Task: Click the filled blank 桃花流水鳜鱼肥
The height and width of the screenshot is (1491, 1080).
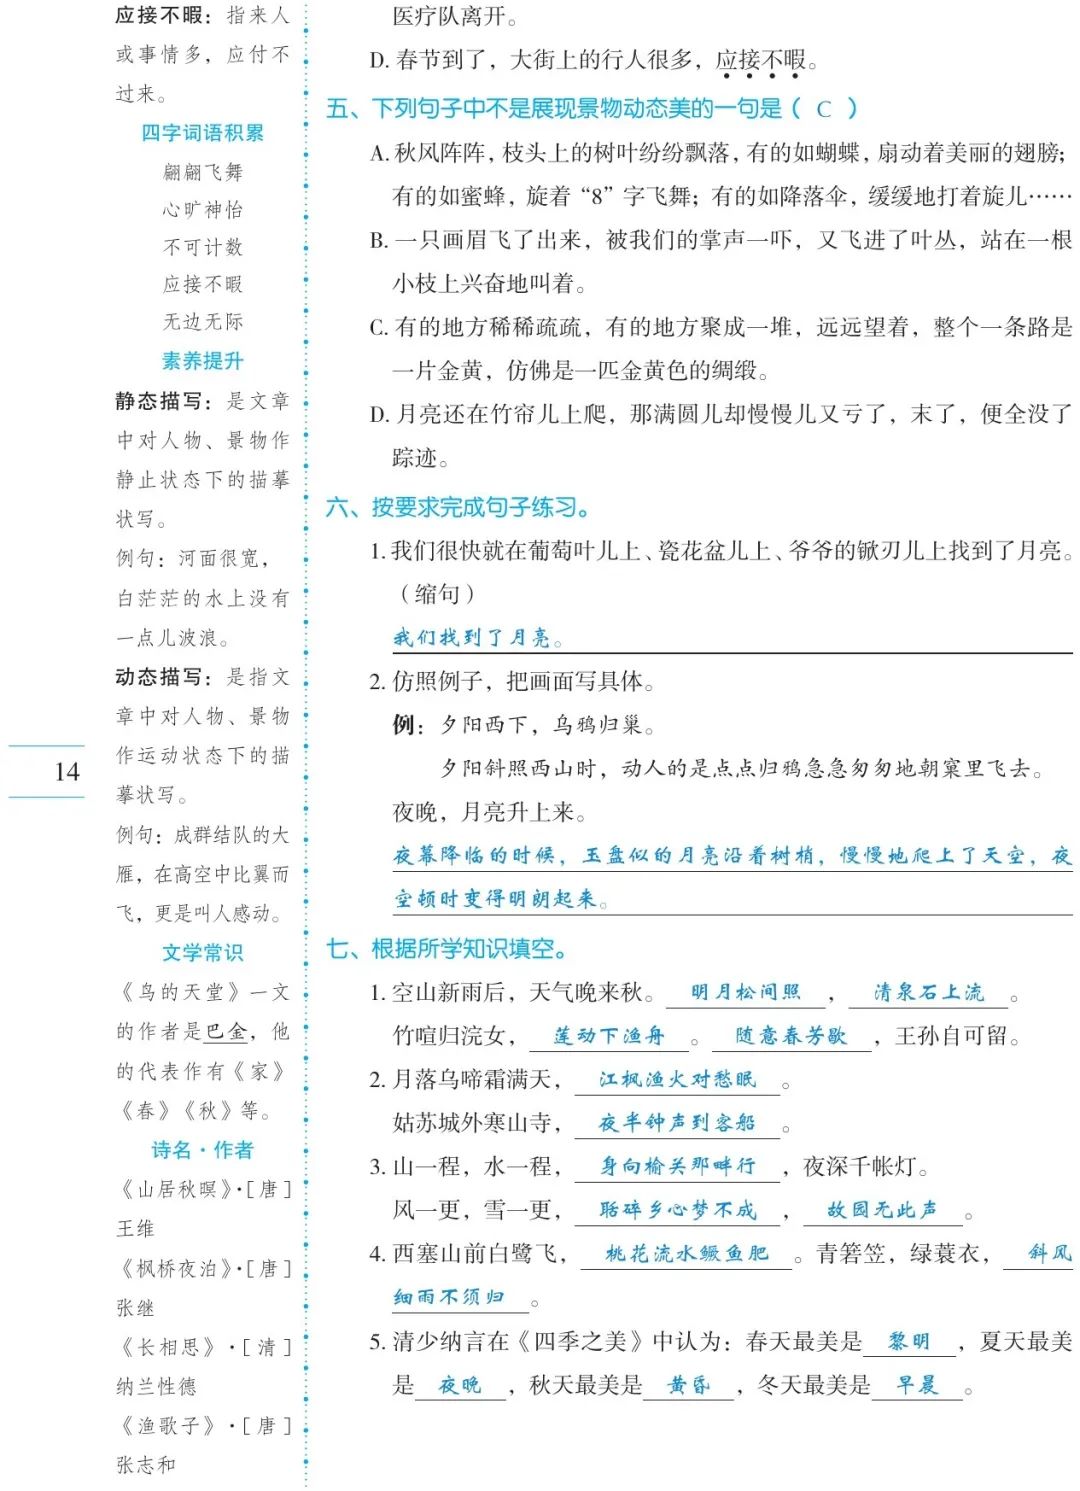Action: 687,1253
